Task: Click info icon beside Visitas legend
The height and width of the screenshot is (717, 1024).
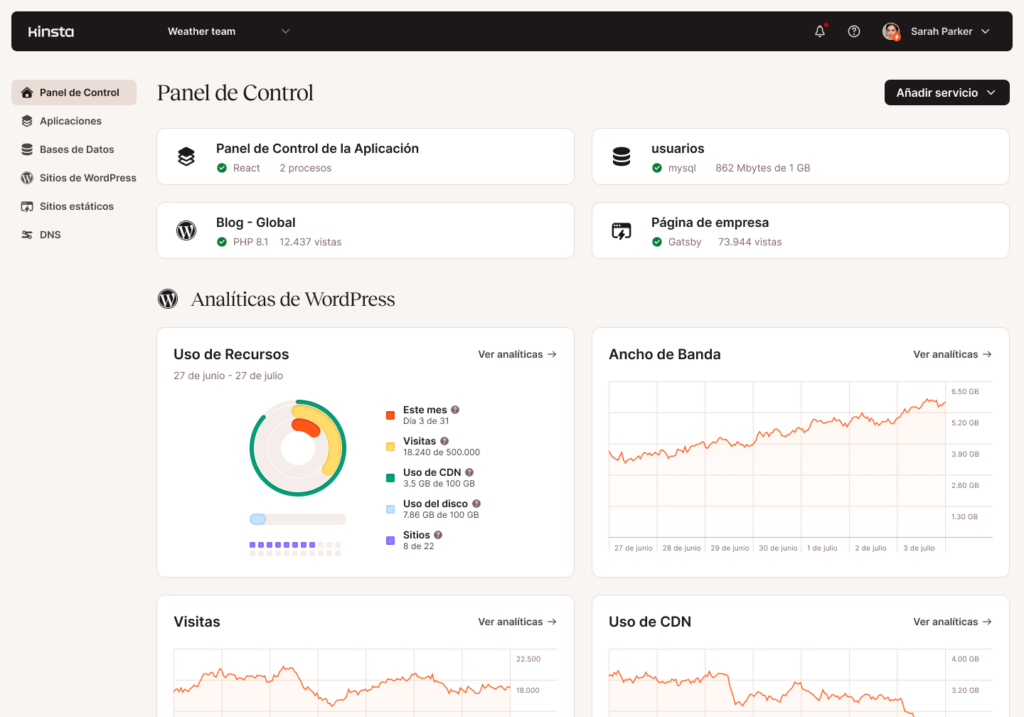Action: tap(444, 441)
